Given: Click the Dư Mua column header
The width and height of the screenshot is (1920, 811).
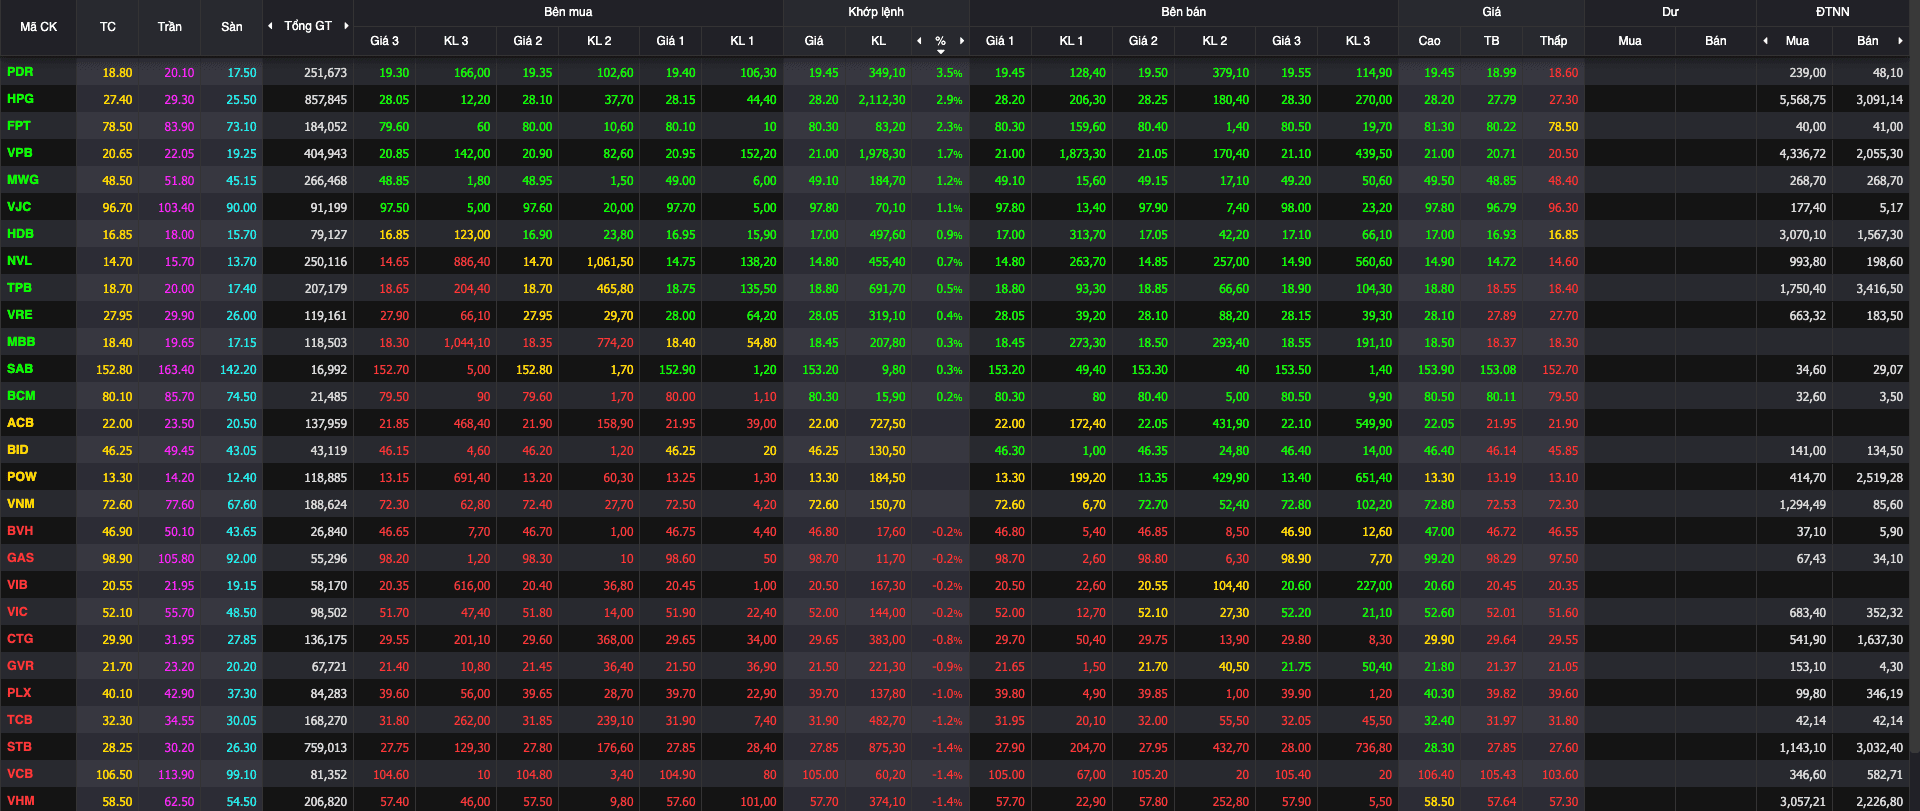Looking at the screenshot, I should (x=1630, y=41).
